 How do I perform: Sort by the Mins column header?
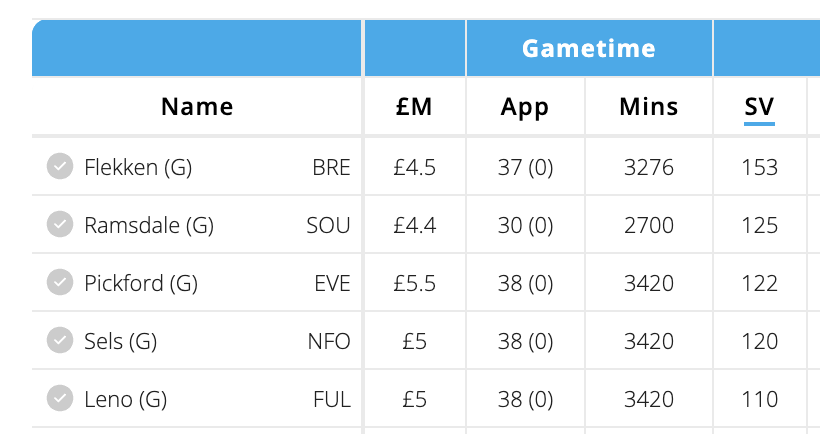648,106
